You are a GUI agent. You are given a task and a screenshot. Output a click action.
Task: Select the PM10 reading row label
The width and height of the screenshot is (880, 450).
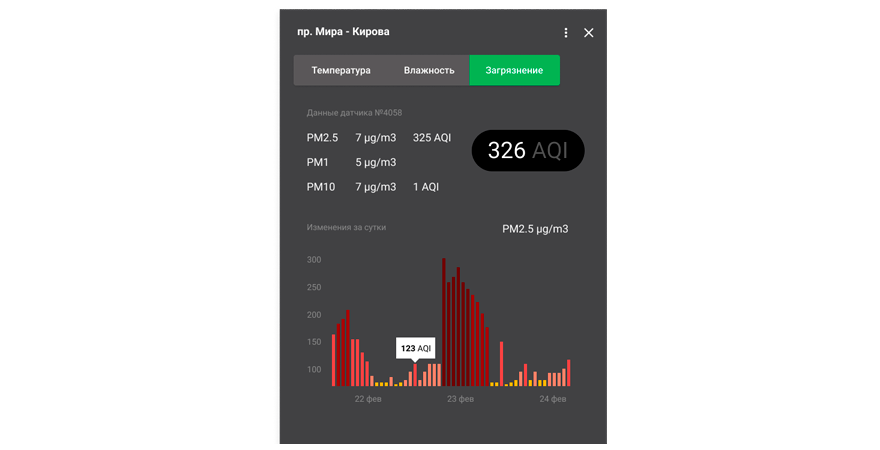coord(322,187)
